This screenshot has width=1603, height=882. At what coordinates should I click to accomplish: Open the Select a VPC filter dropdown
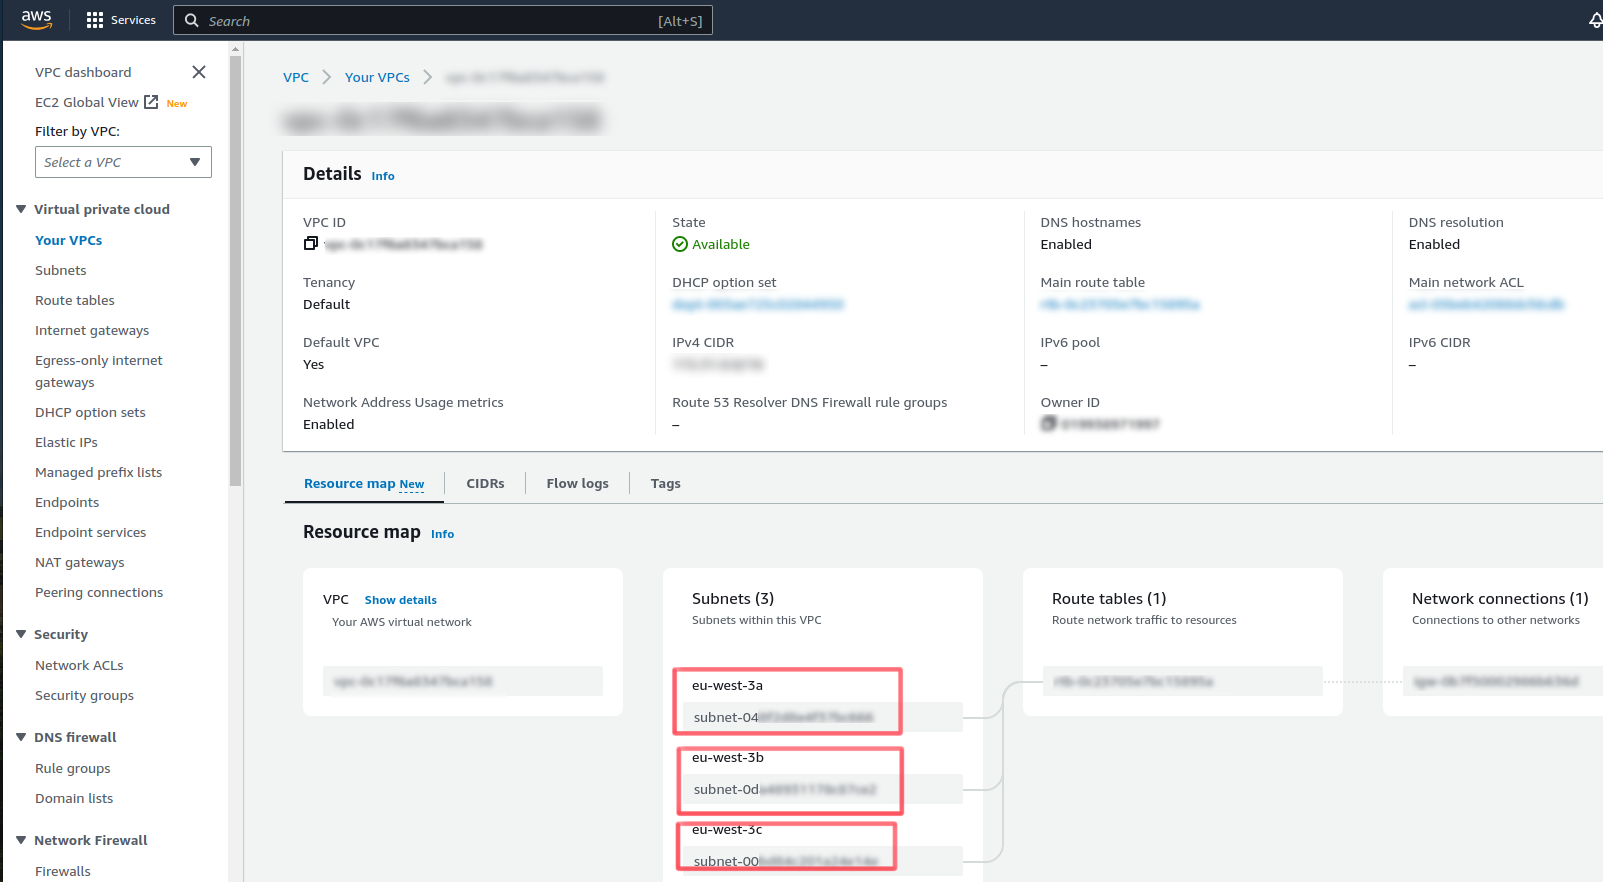pyautogui.click(x=123, y=162)
